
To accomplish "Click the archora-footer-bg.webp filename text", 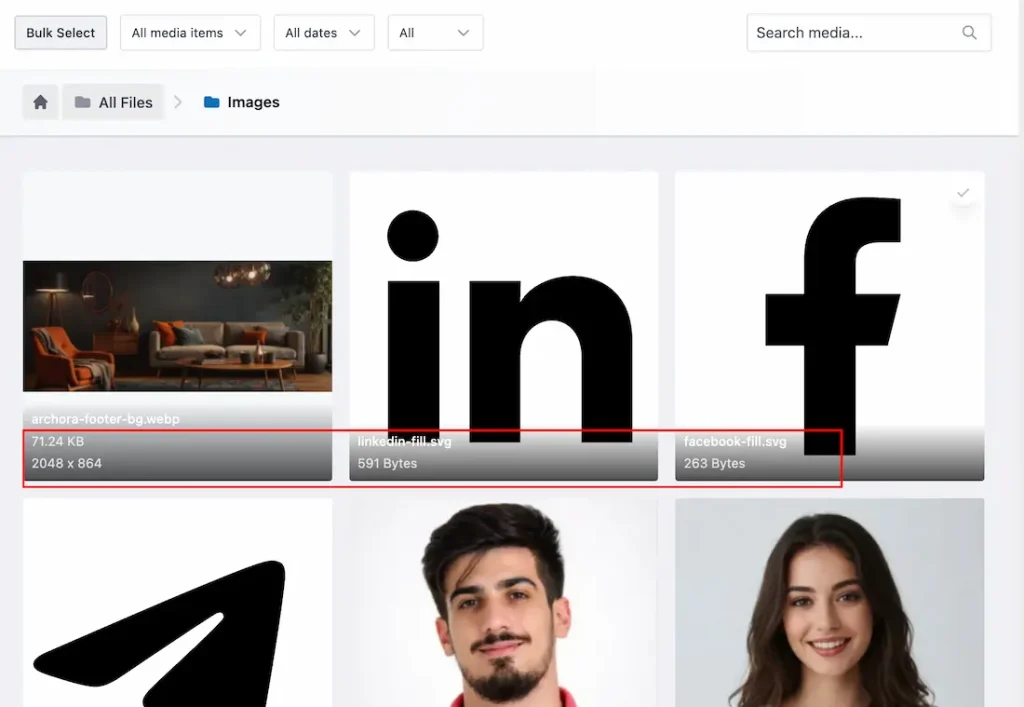I will (x=105, y=419).
